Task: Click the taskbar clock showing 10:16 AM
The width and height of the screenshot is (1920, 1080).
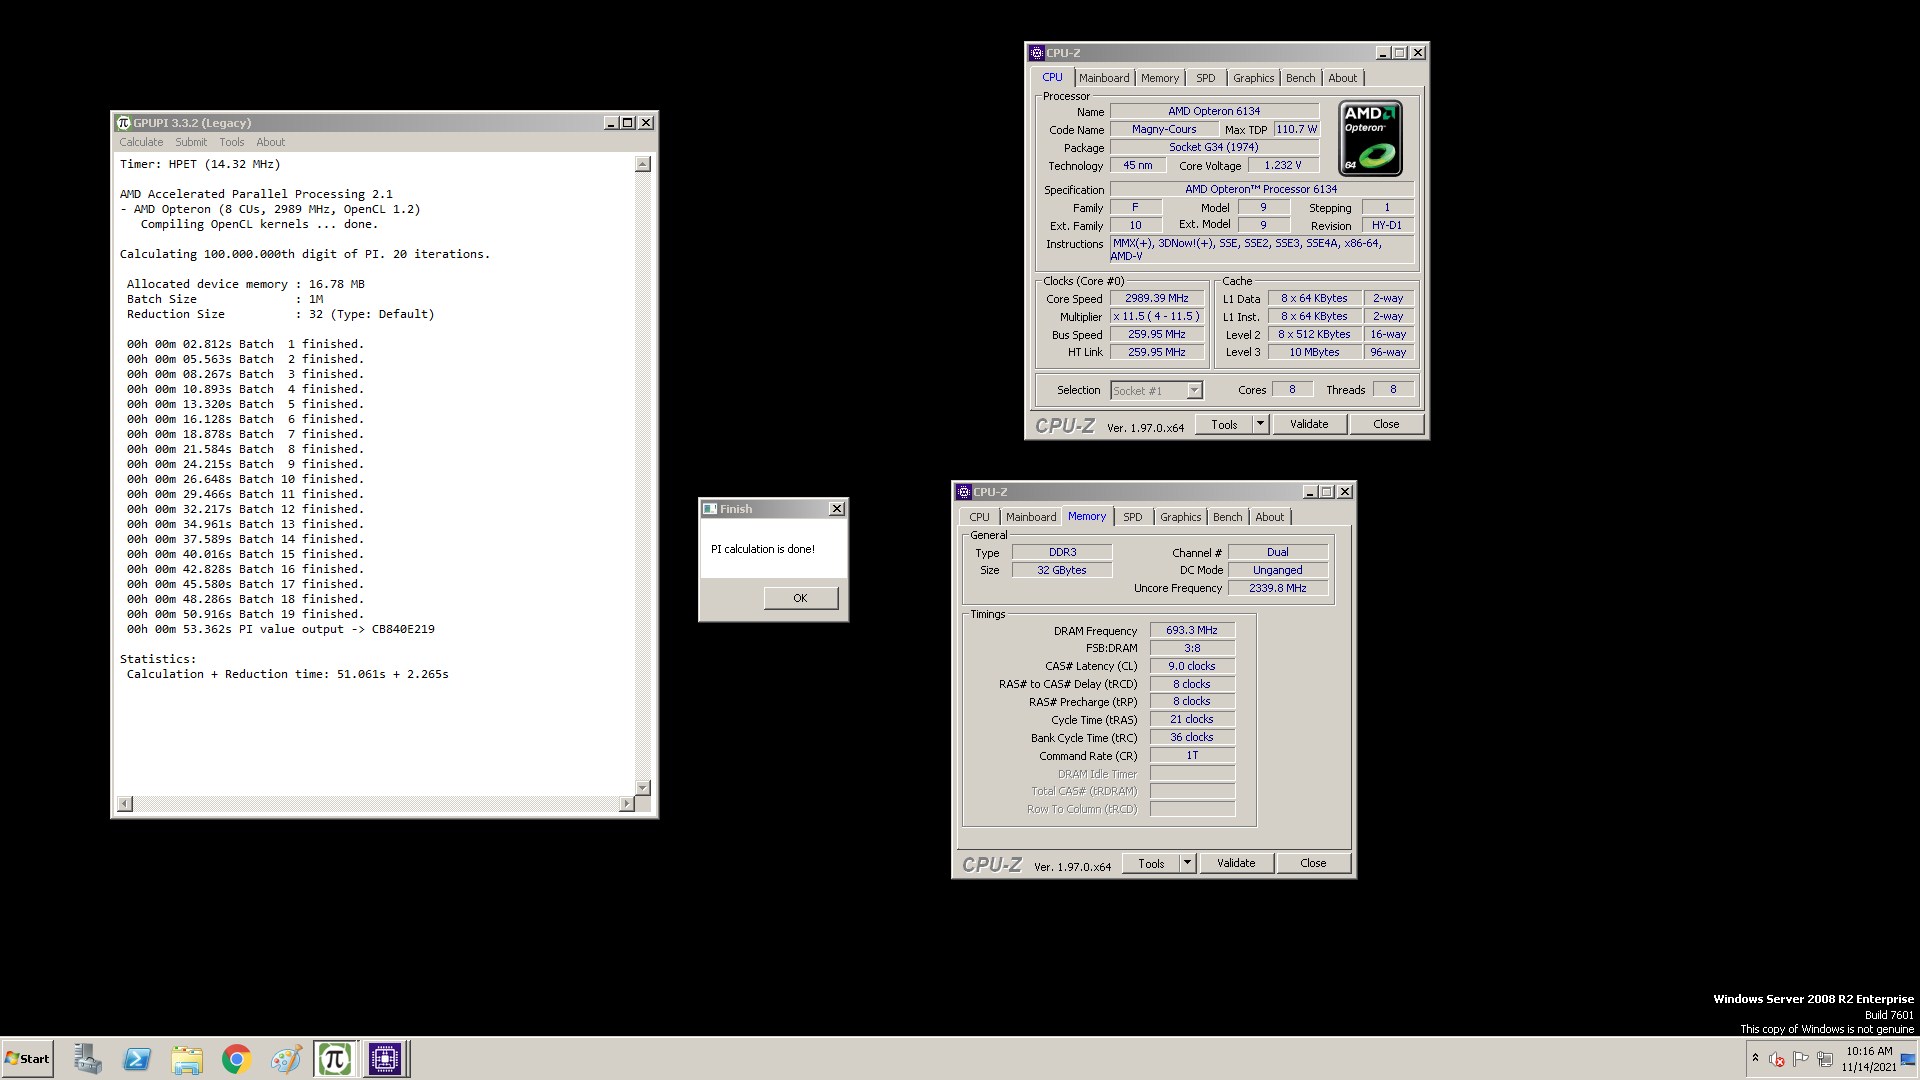Action: pyautogui.click(x=1869, y=1059)
